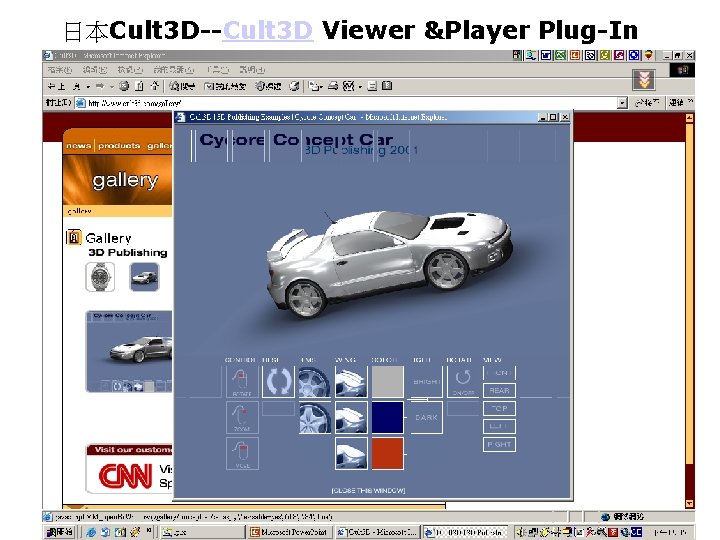Open the news tab on Cycore site

click(x=79, y=146)
